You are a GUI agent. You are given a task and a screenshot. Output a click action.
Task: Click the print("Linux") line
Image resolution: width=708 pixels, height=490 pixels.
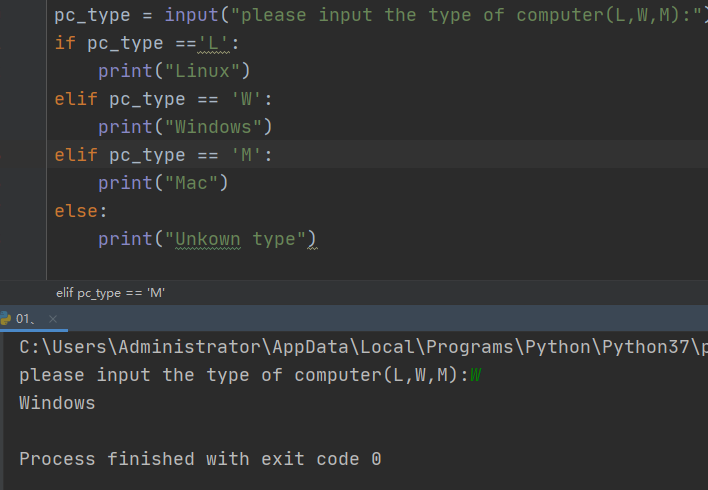point(174,71)
